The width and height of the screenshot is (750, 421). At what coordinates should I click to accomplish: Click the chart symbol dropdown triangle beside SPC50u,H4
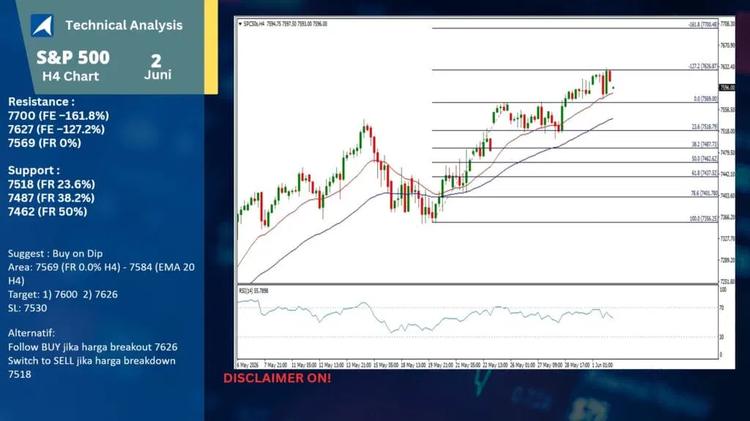240,23
